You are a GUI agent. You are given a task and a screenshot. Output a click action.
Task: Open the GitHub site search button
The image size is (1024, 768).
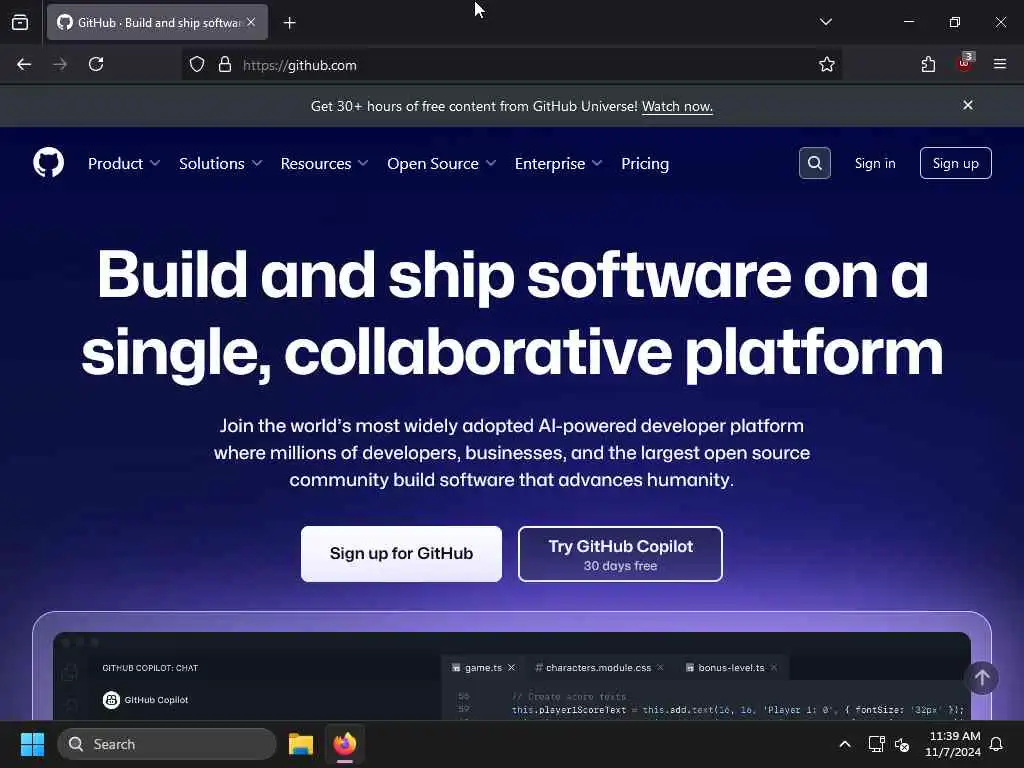tap(814, 163)
